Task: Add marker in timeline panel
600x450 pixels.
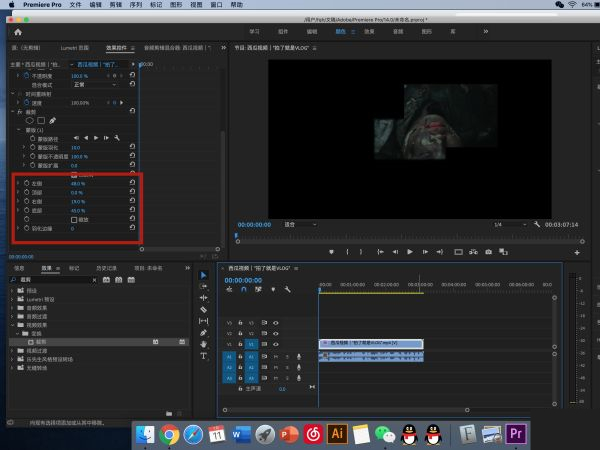Action: tap(273, 290)
